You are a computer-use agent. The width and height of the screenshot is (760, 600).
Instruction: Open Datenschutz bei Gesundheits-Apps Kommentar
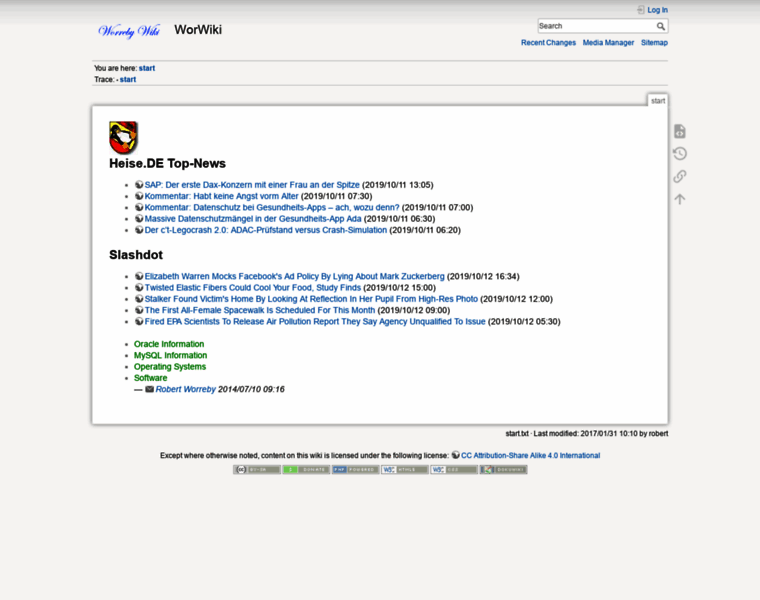point(272,207)
